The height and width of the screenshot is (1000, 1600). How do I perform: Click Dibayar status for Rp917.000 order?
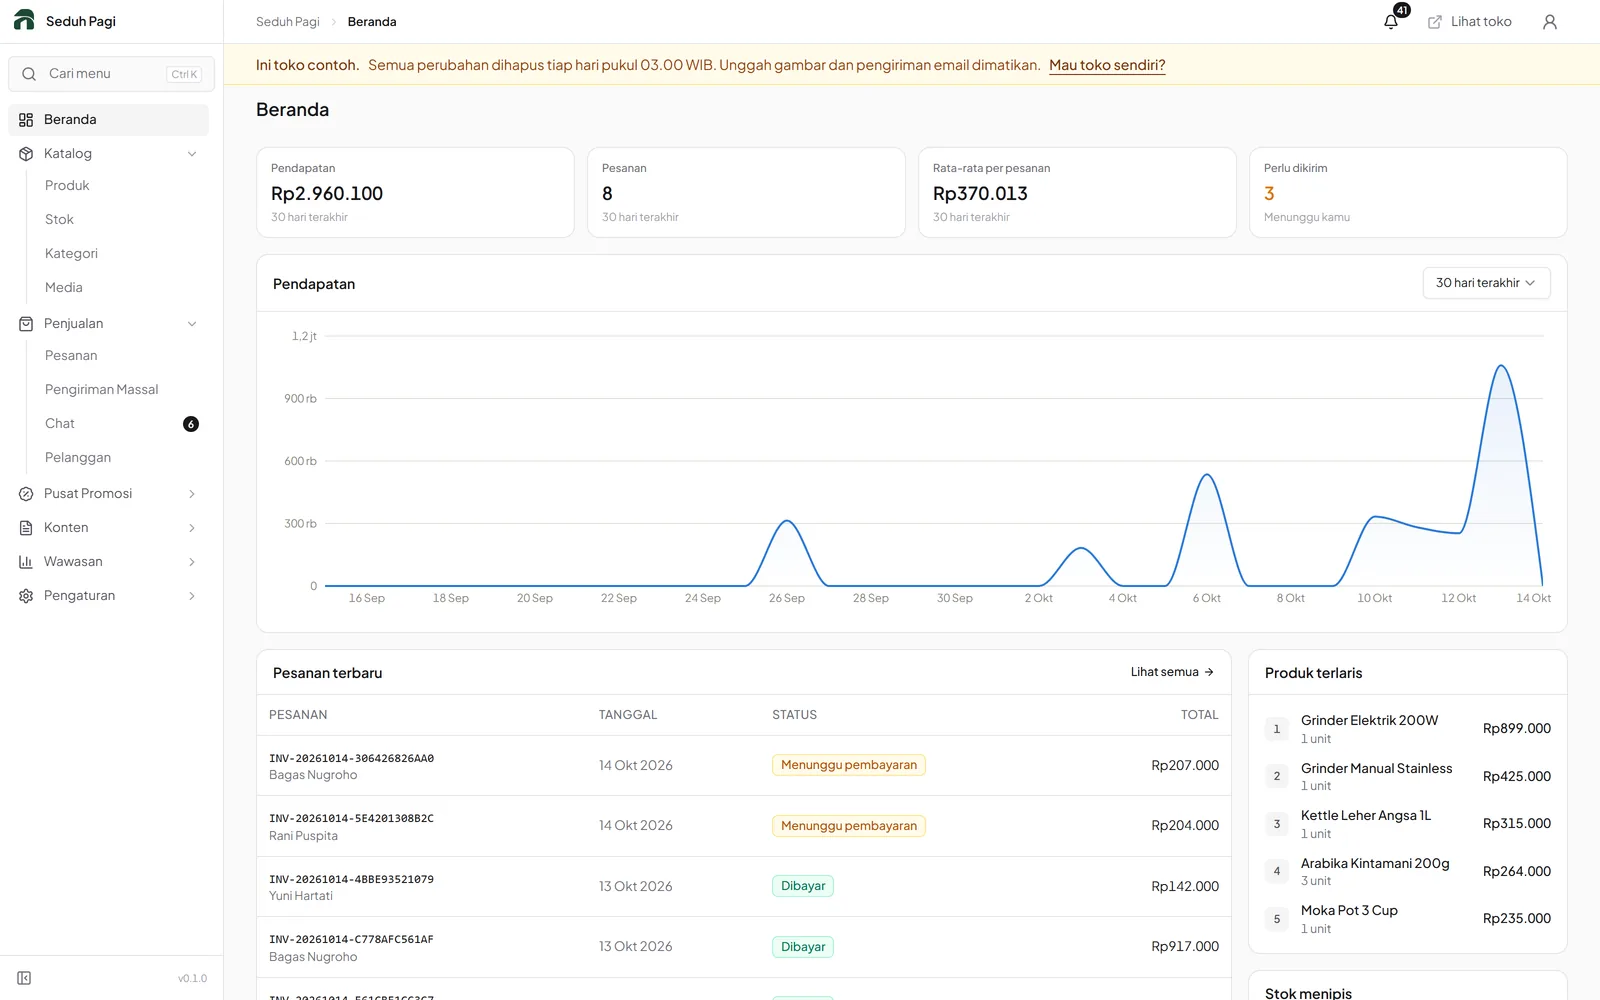tap(803, 947)
